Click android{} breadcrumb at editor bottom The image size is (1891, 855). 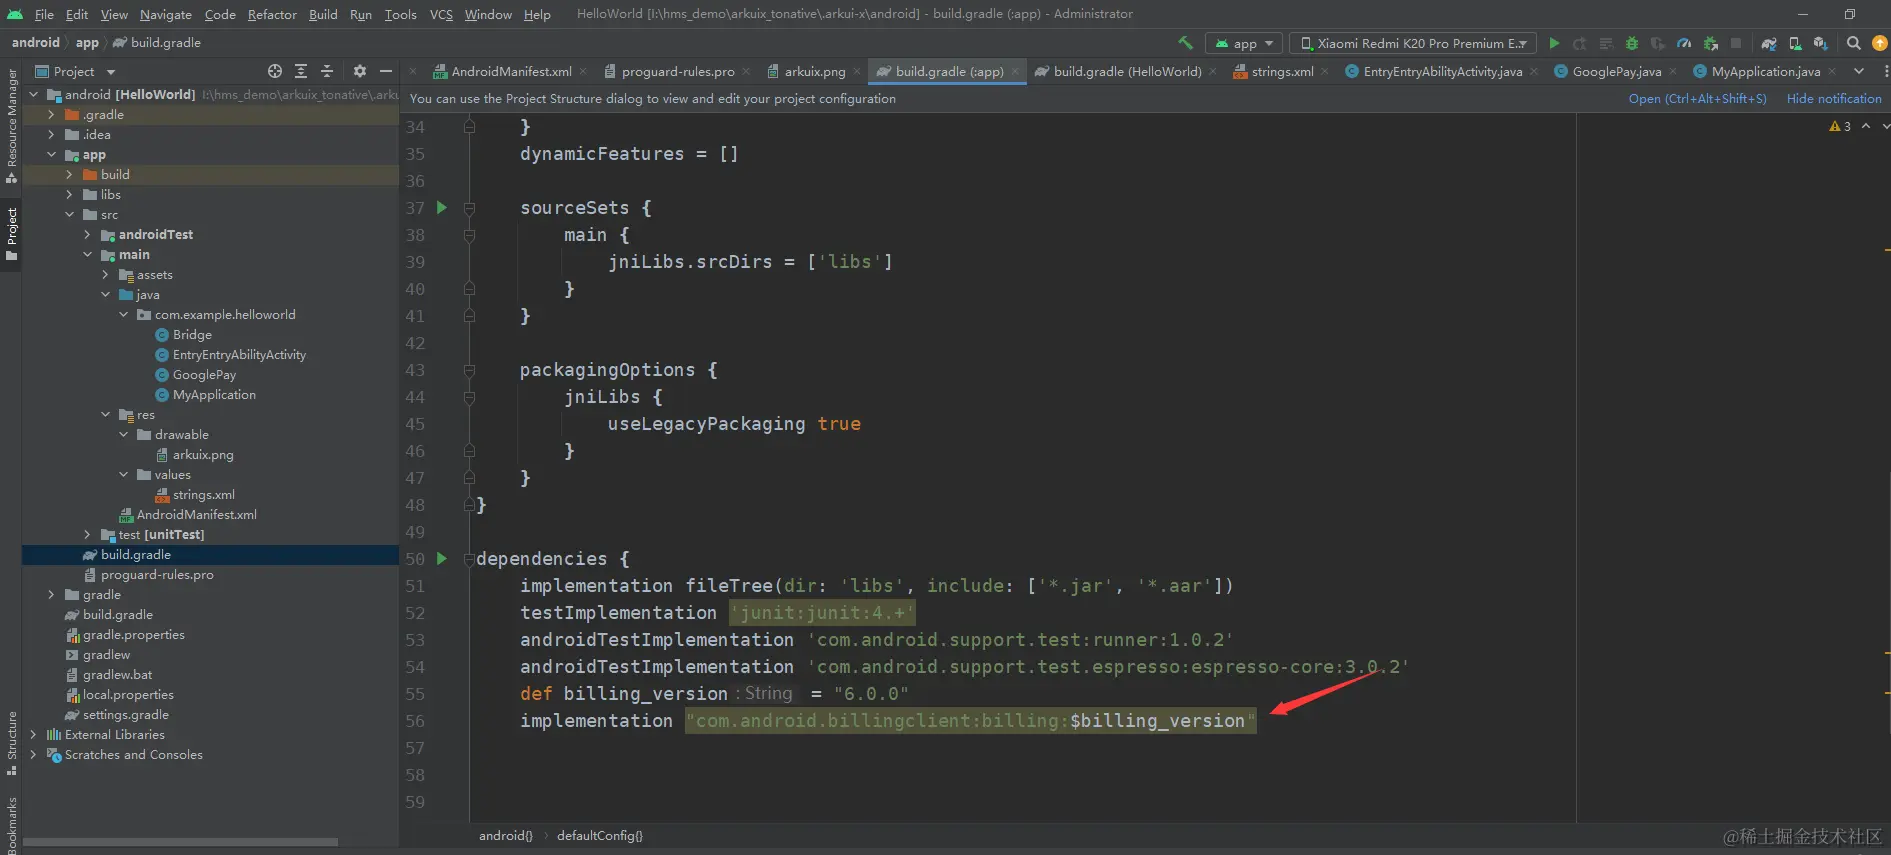(506, 836)
